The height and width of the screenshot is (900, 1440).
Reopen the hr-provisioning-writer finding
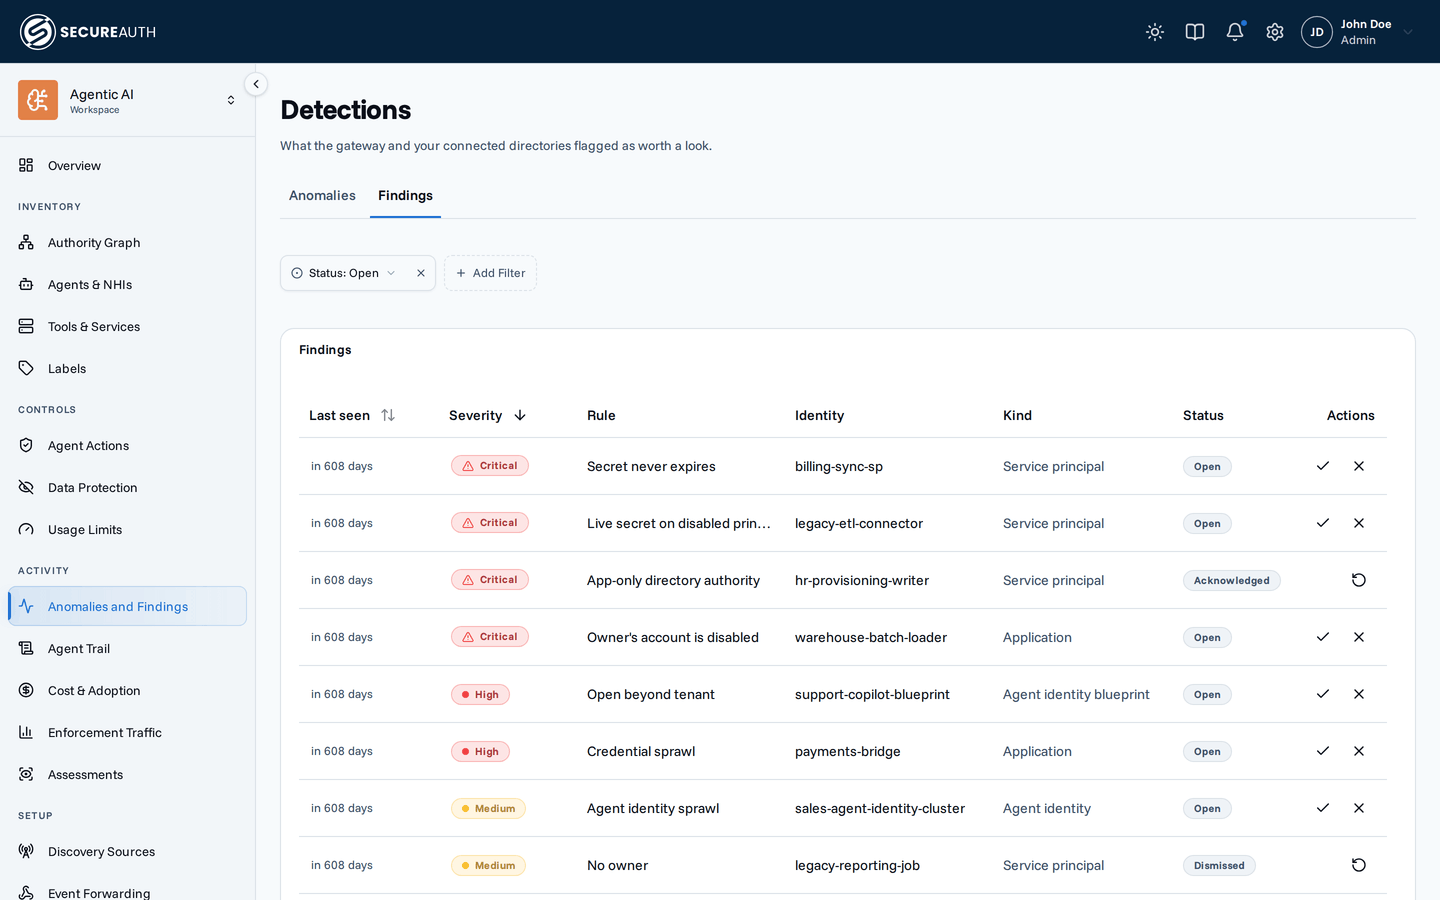1359,580
